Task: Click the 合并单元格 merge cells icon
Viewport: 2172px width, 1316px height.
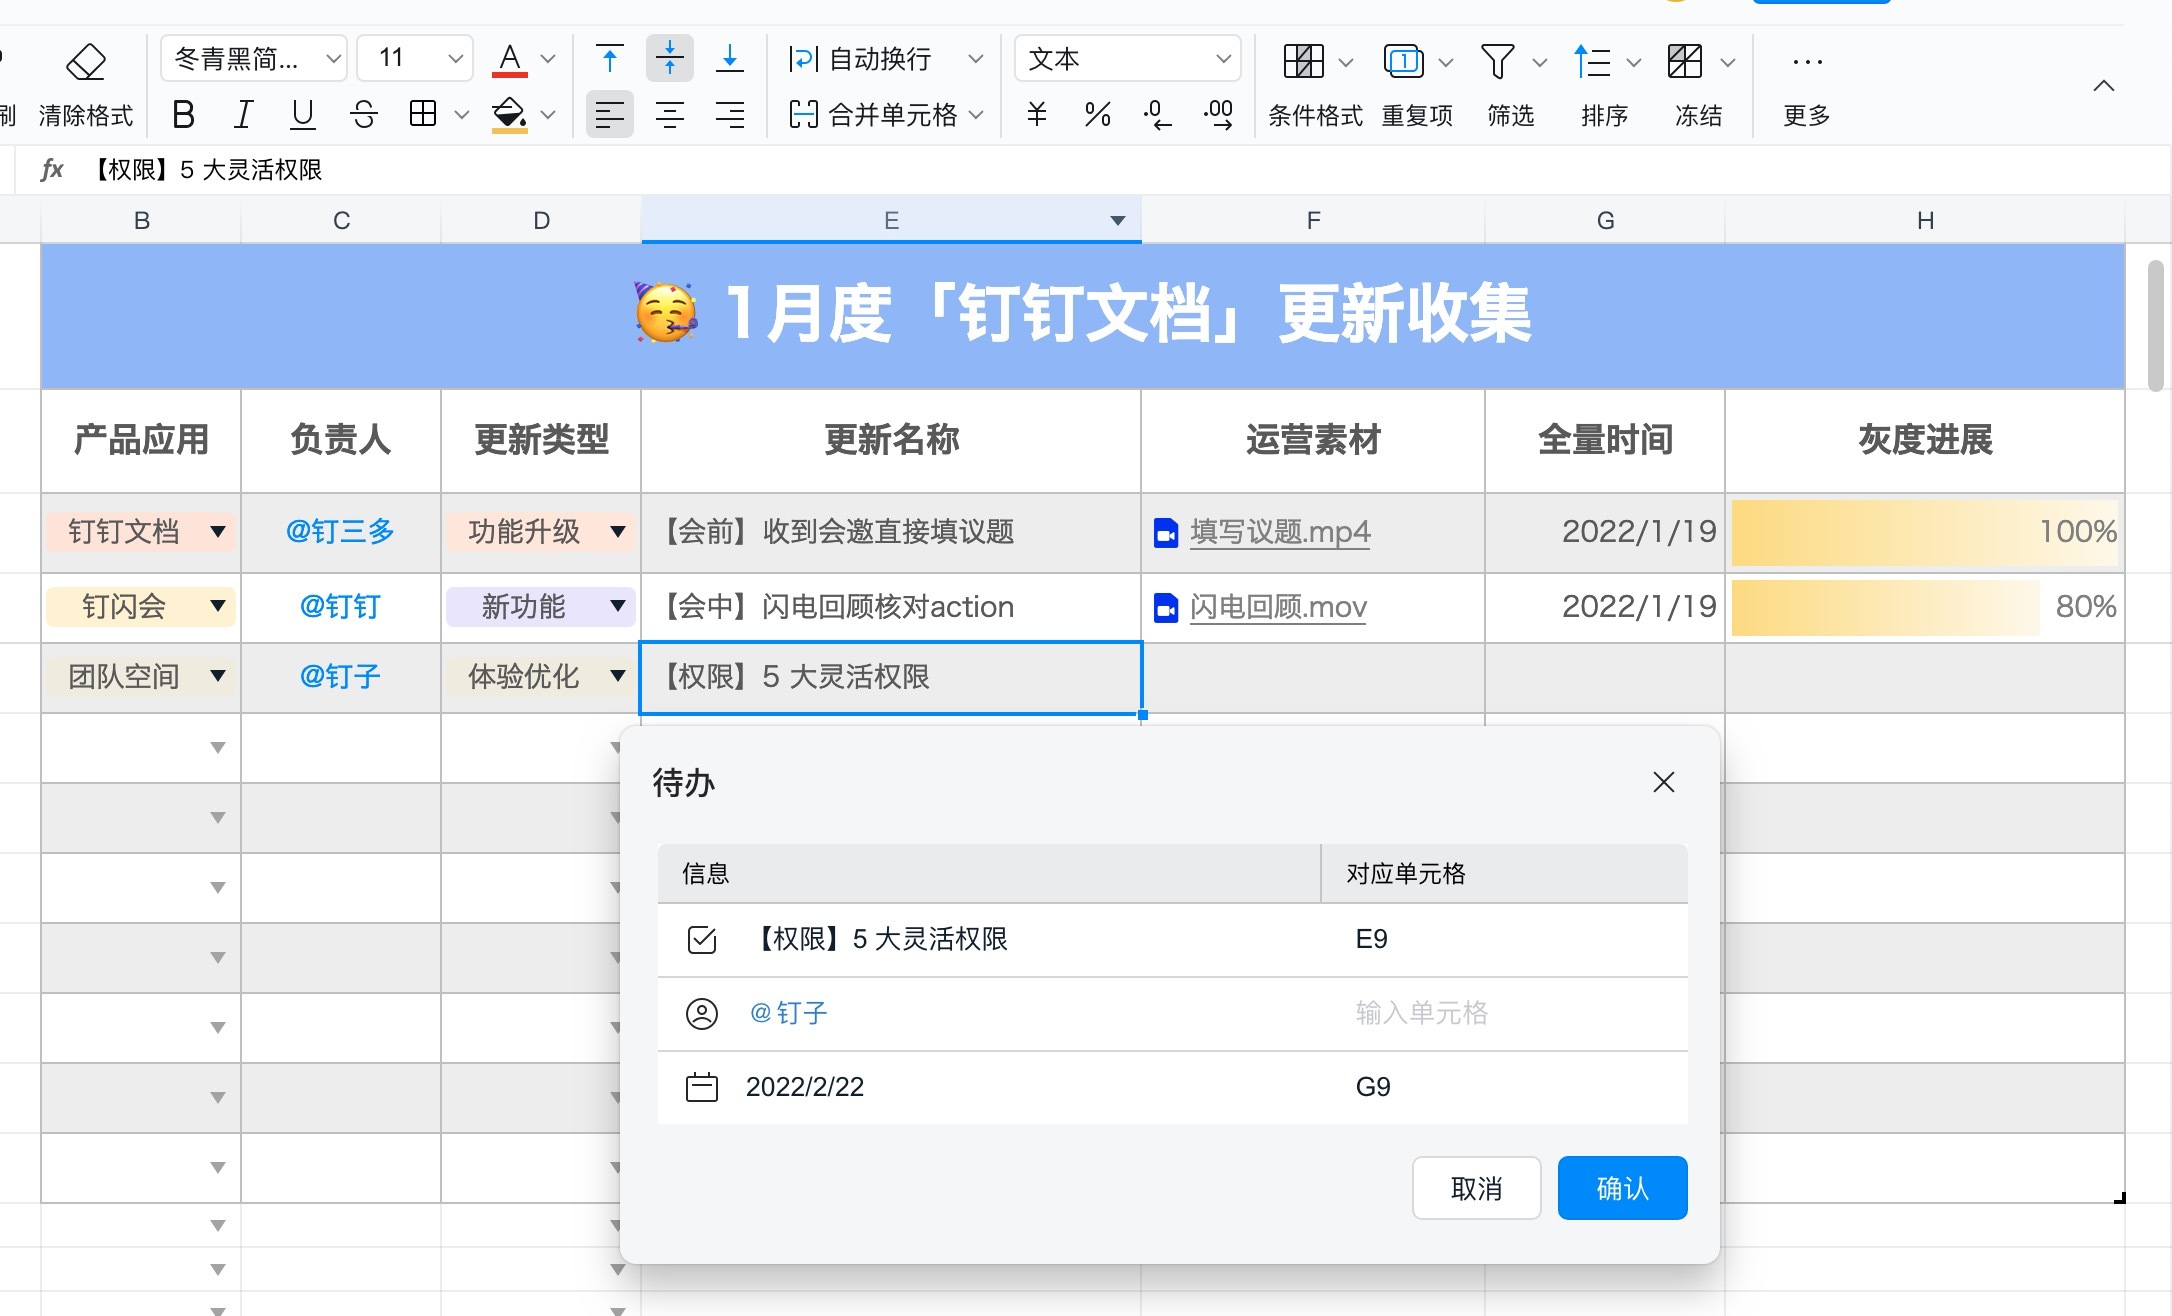Action: click(805, 114)
